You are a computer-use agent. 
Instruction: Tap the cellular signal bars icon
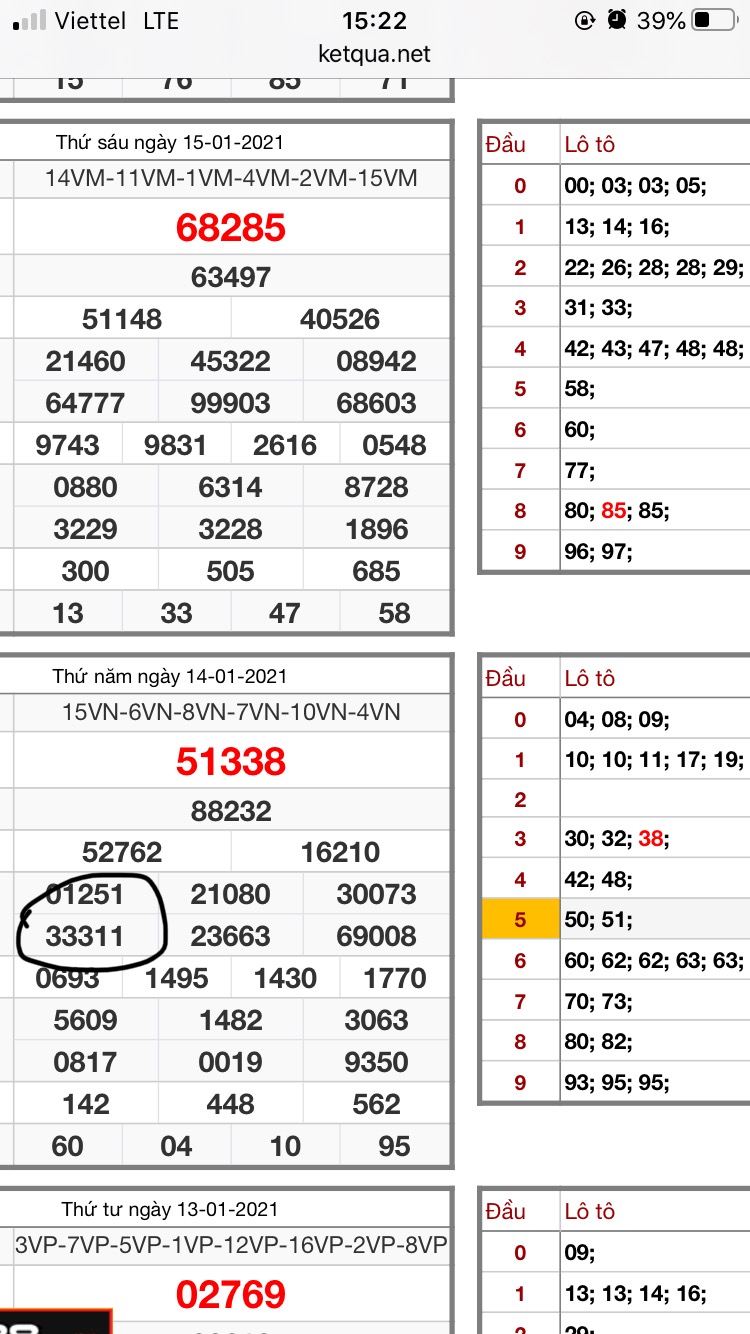29,19
